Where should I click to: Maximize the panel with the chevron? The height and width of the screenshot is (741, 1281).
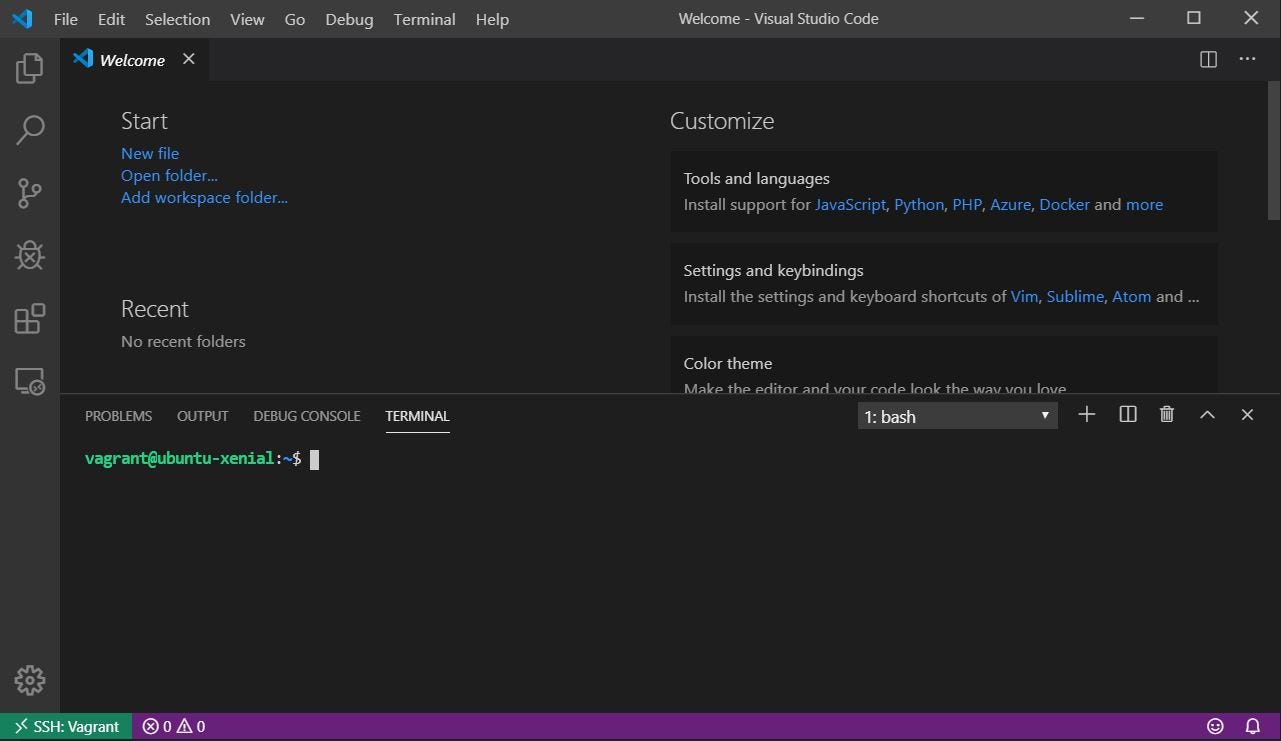coord(1206,414)
